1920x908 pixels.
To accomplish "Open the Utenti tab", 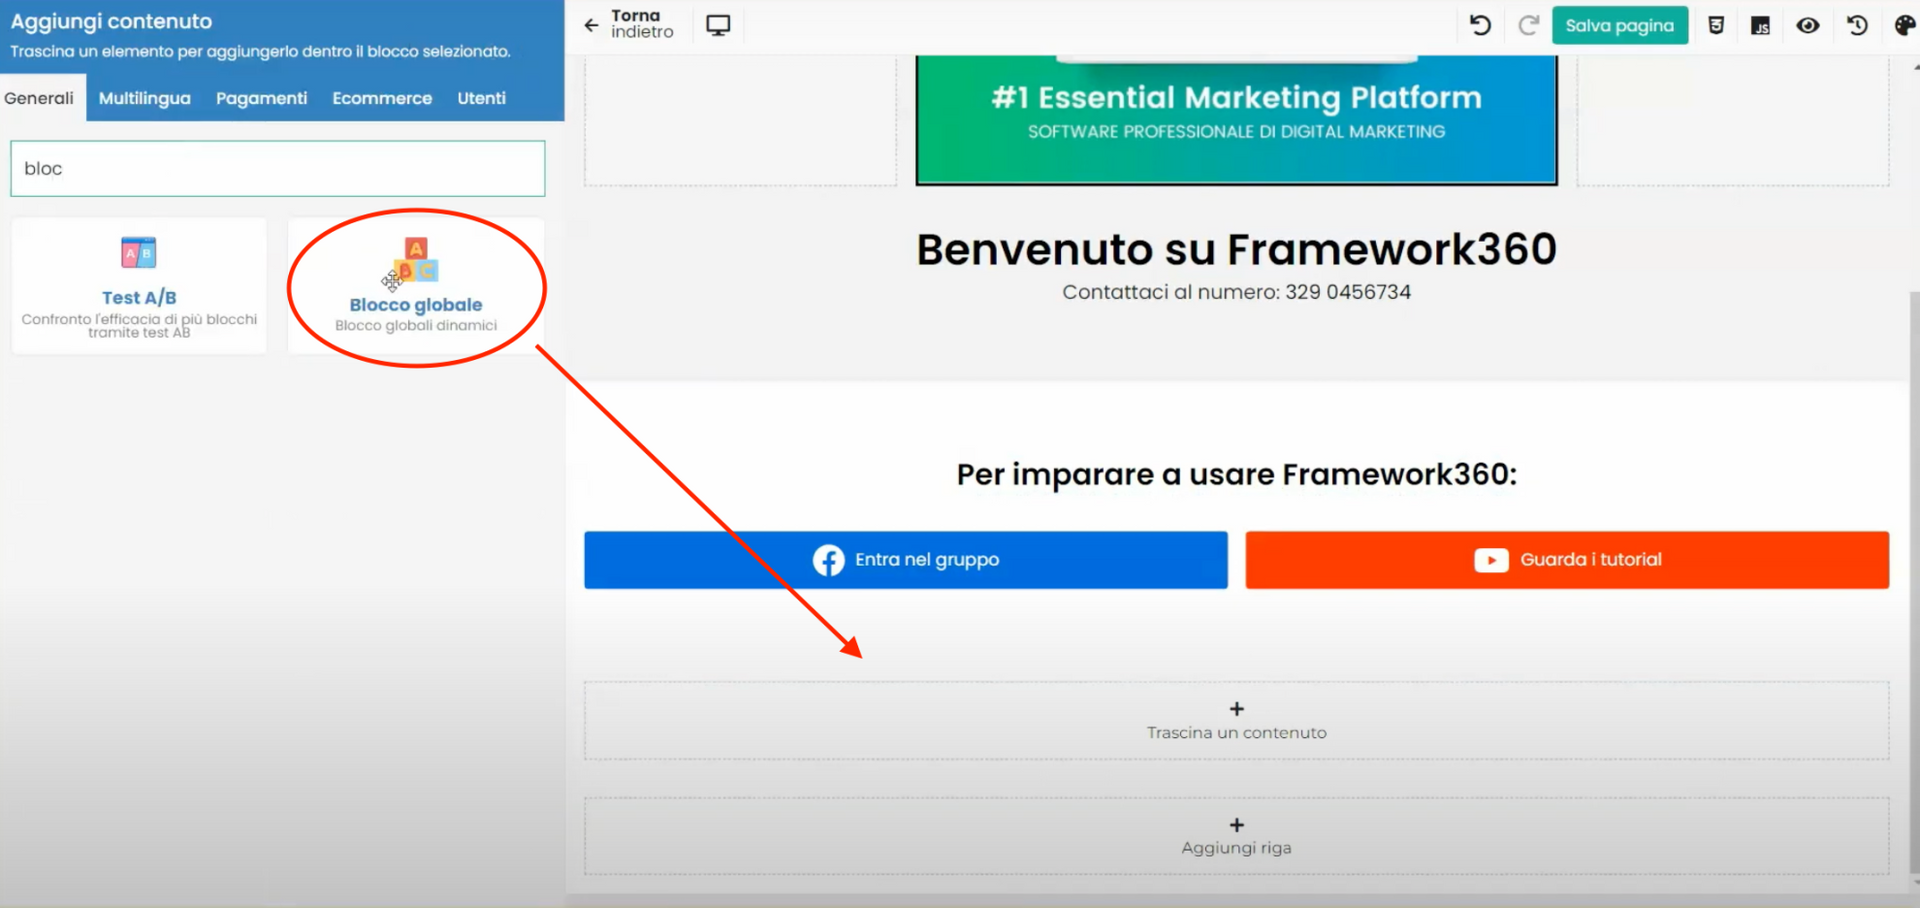I will coord(482,98).
